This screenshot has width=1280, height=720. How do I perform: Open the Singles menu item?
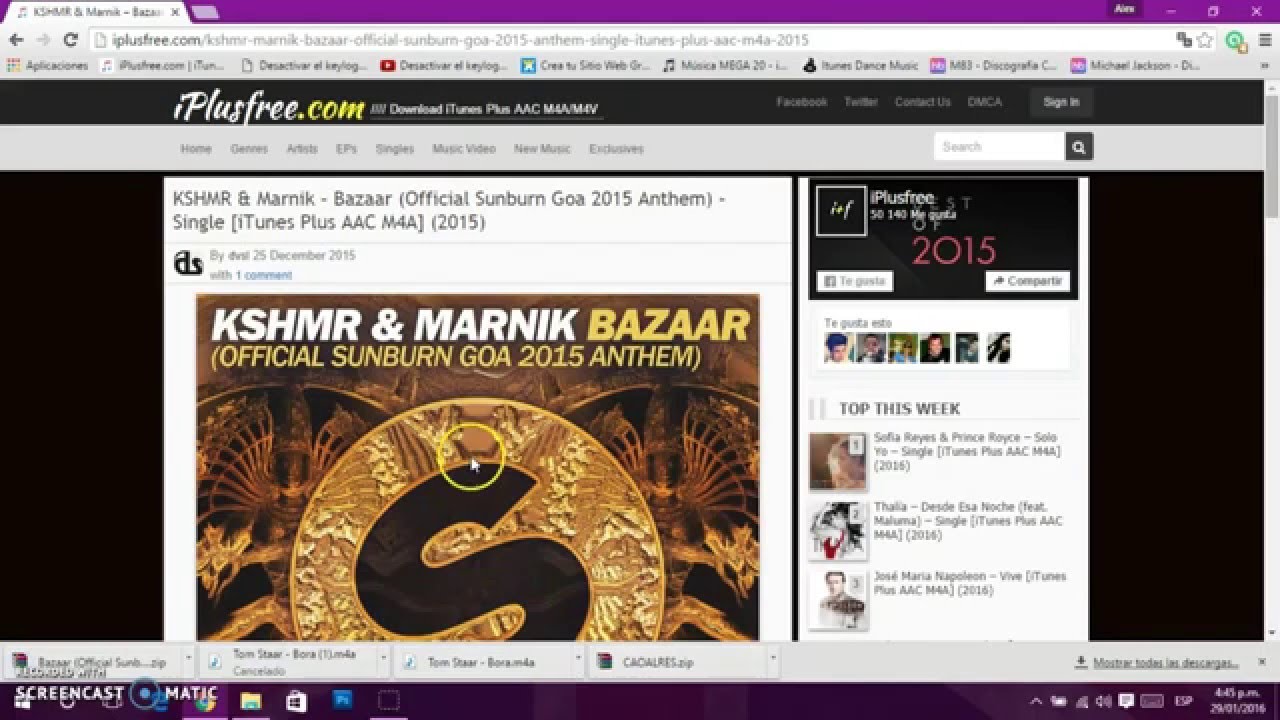(395, 148)
